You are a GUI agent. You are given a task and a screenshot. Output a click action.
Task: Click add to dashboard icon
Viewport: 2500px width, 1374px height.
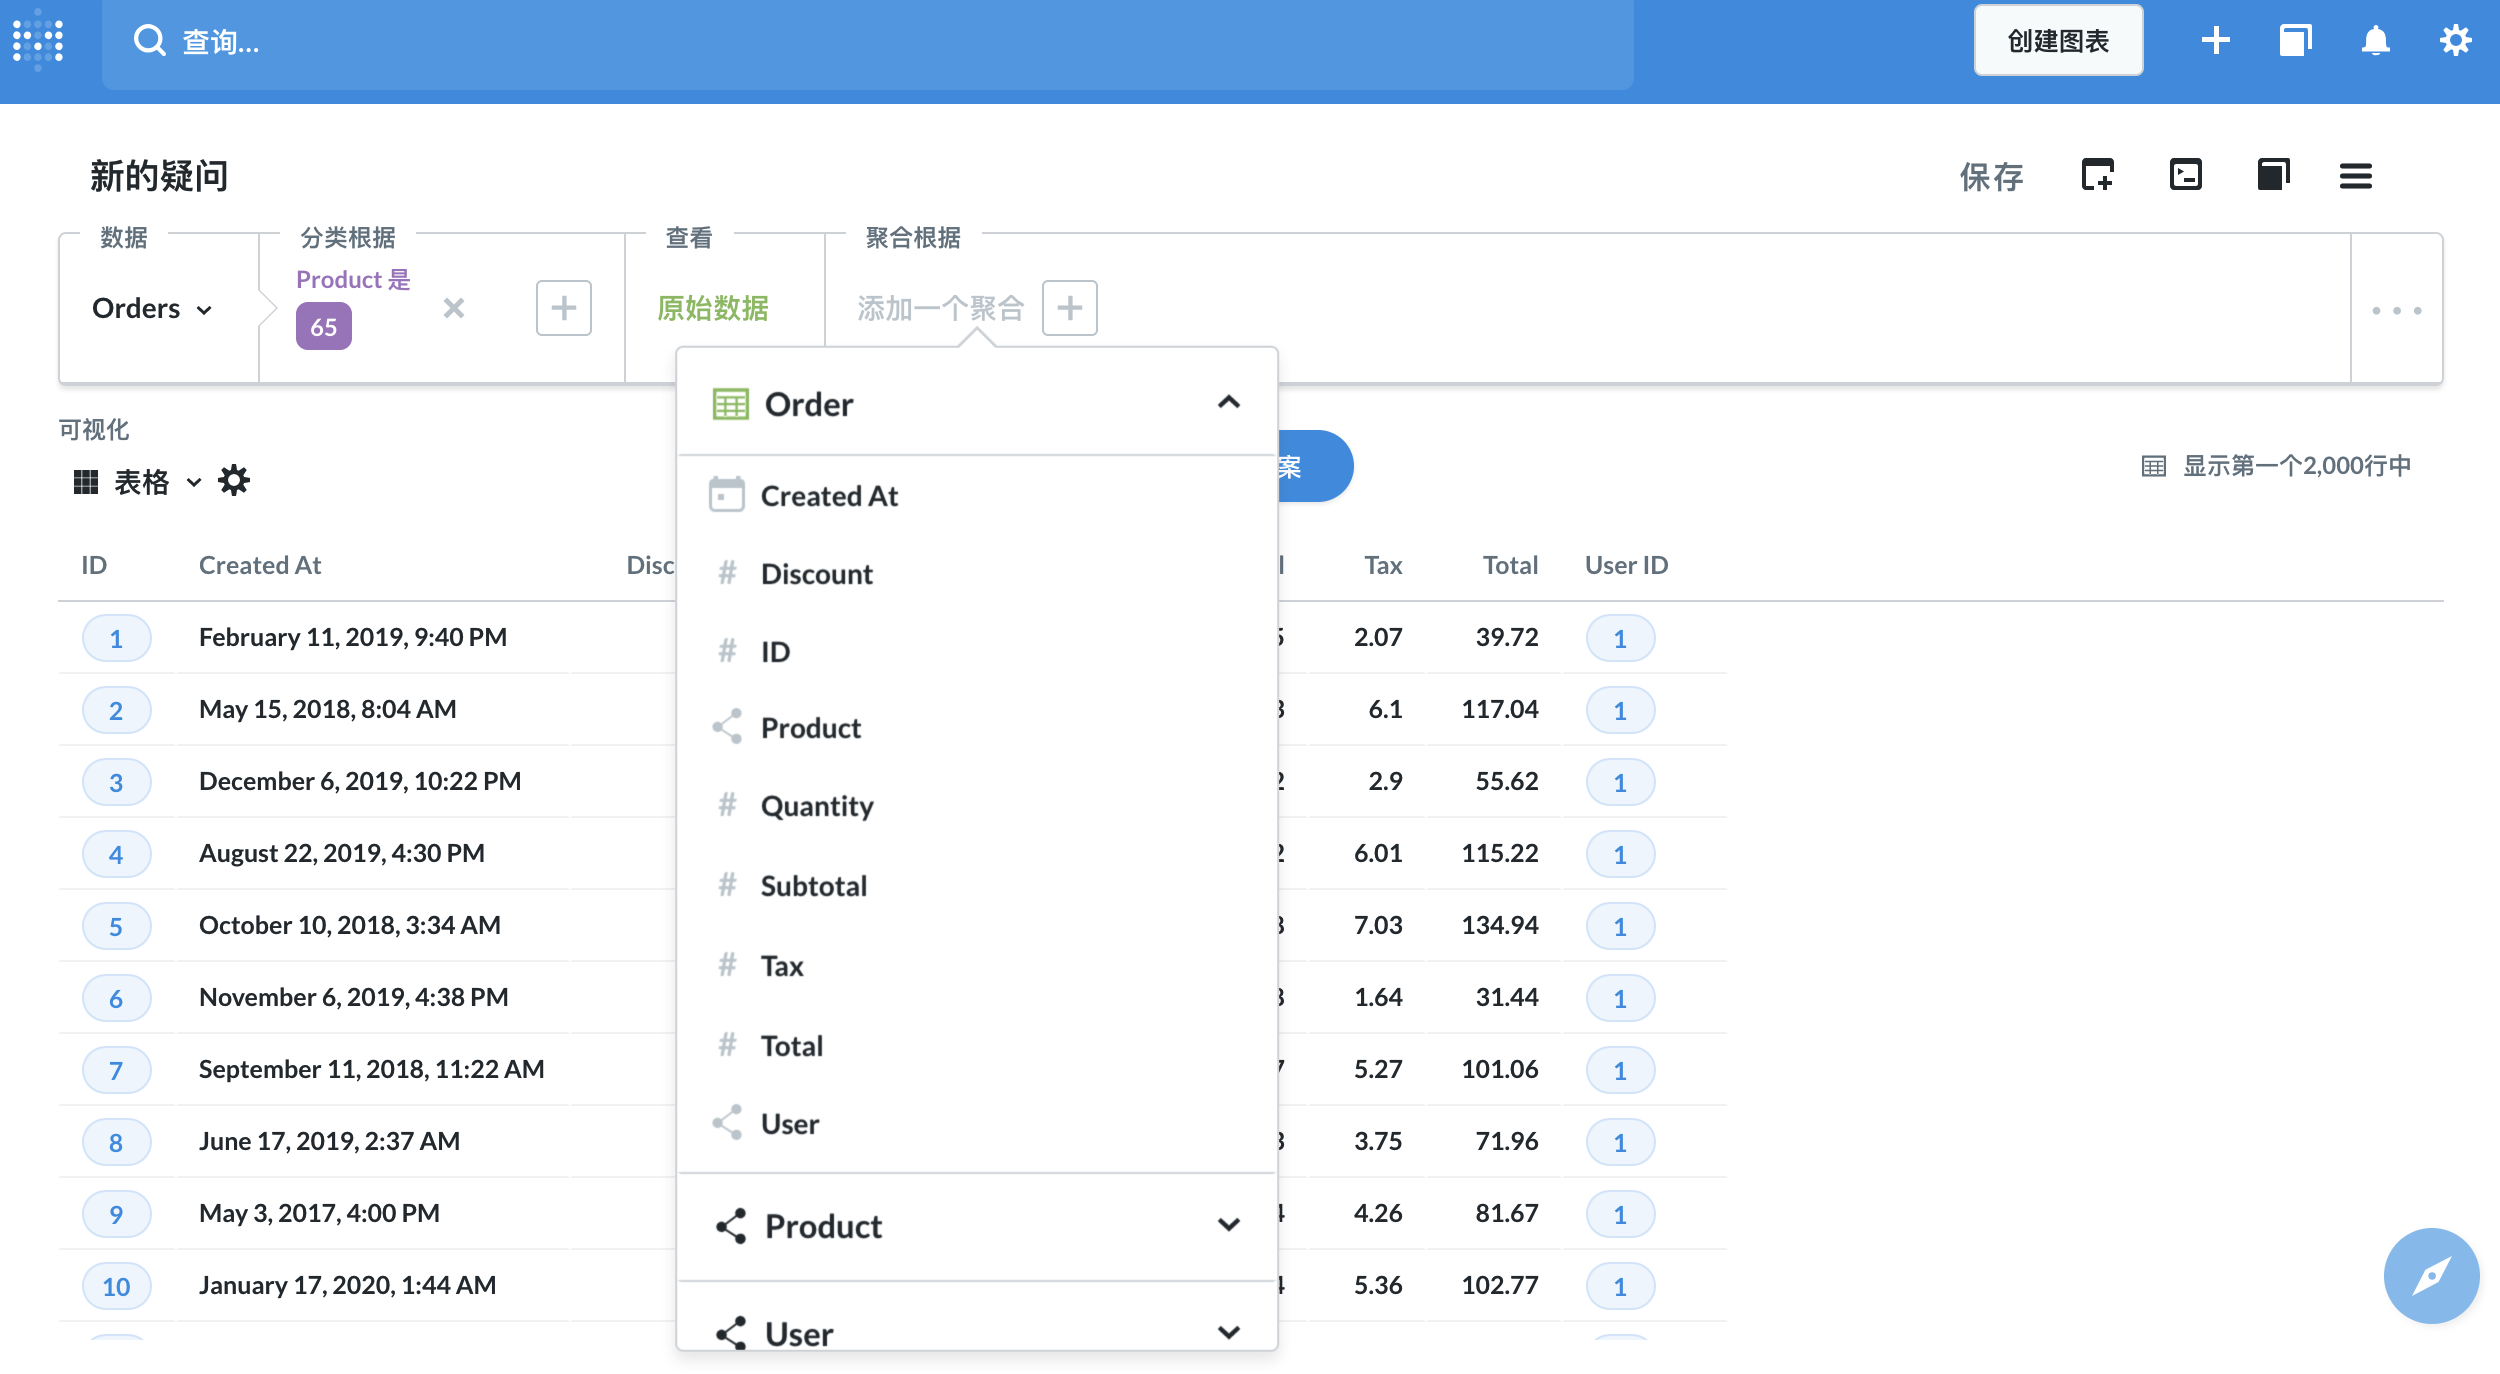tap(2097, 175)
